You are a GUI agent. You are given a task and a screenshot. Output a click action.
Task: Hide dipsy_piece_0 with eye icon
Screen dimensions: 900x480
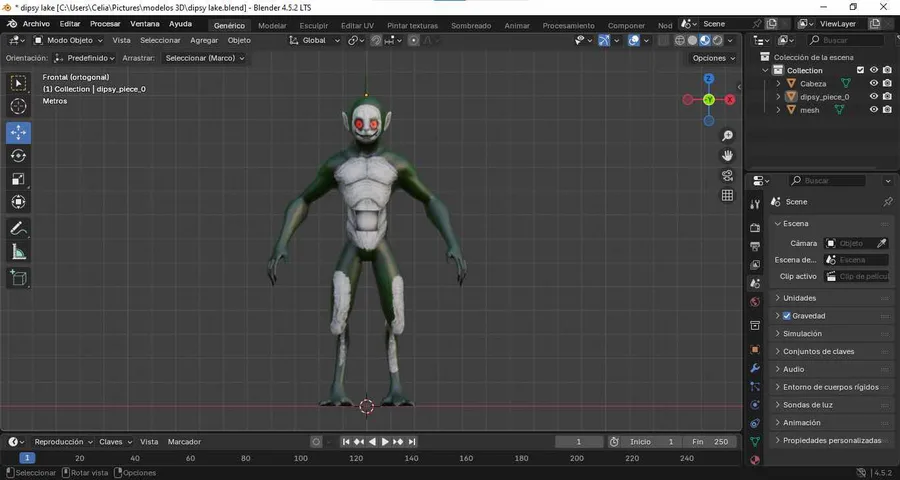pos(874,96)
